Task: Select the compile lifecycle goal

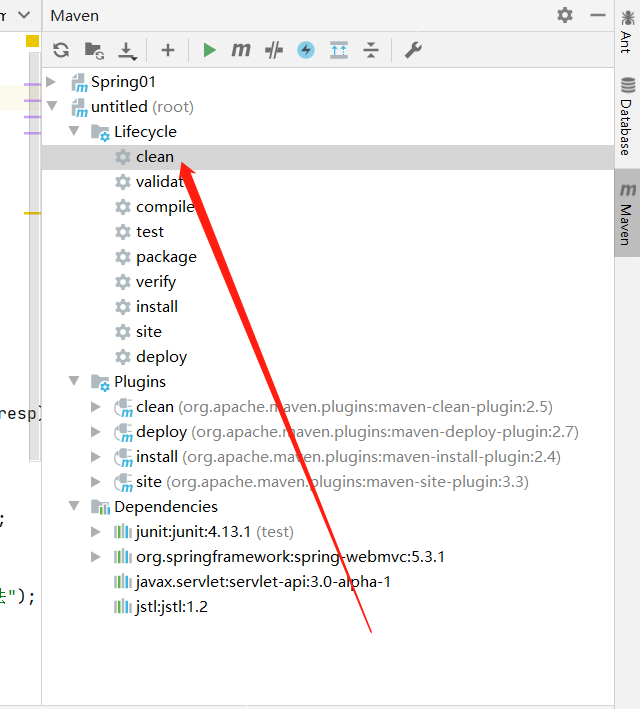Action: tap(165, 207)
